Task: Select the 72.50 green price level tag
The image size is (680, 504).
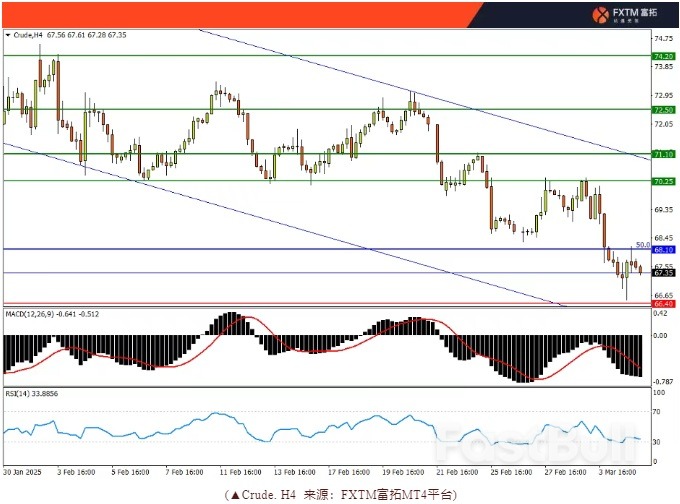Action: [x=662, y=109]
